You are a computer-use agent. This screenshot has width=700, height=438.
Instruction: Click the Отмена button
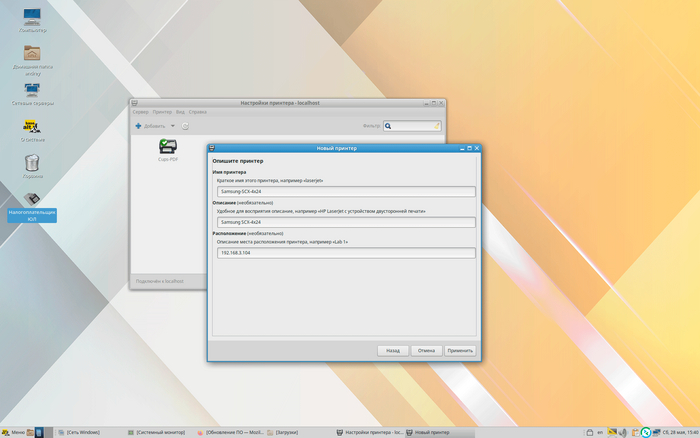click(426, 351)
